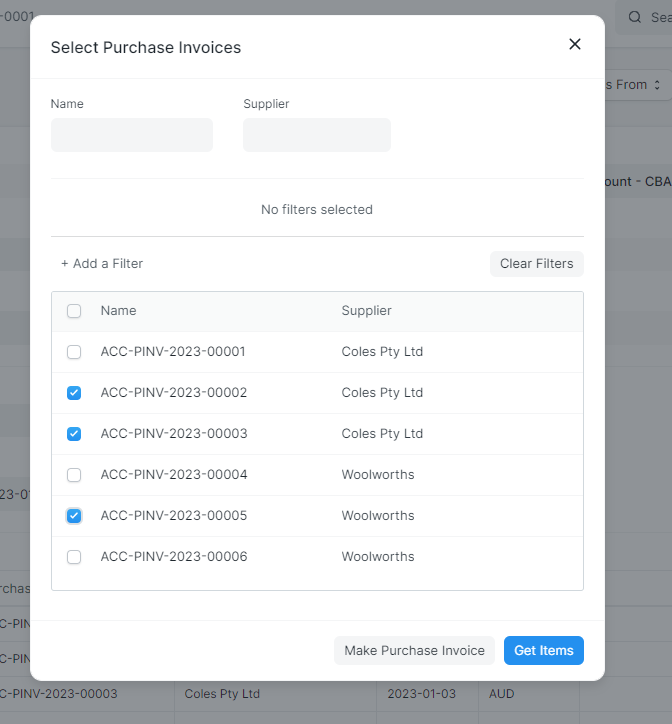Click the Get Items button

click(544, 651)
